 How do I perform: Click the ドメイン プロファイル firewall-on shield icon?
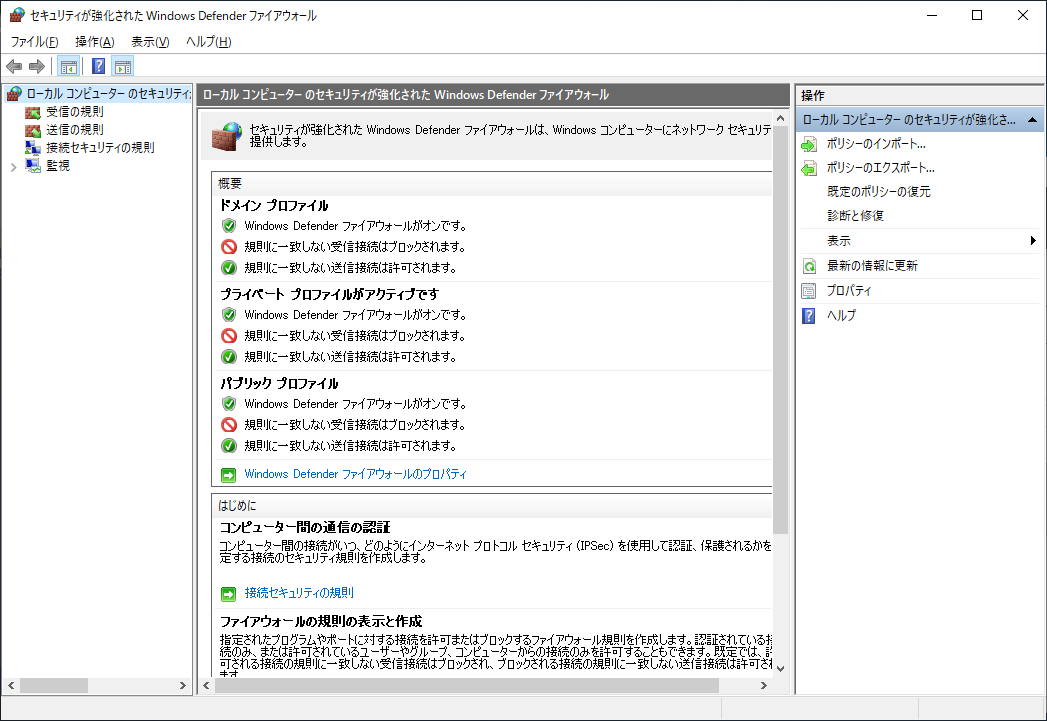[x=229, y=226]
